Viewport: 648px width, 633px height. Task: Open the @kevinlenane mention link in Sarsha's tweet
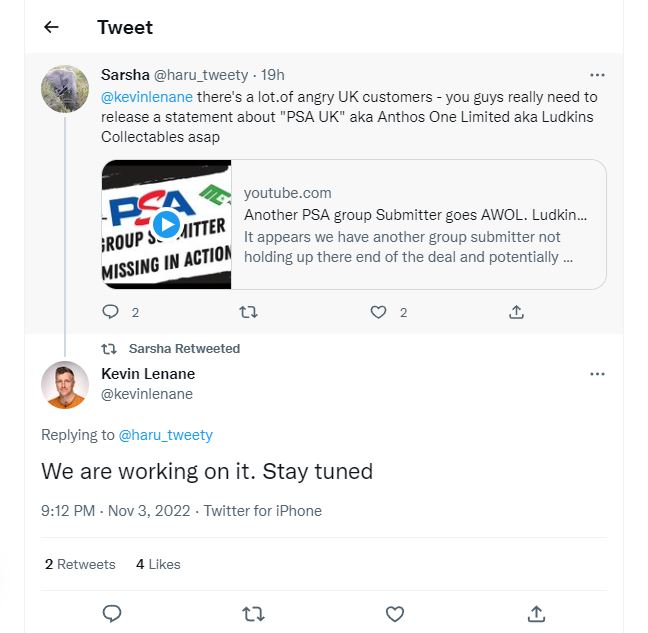[147, 97]
